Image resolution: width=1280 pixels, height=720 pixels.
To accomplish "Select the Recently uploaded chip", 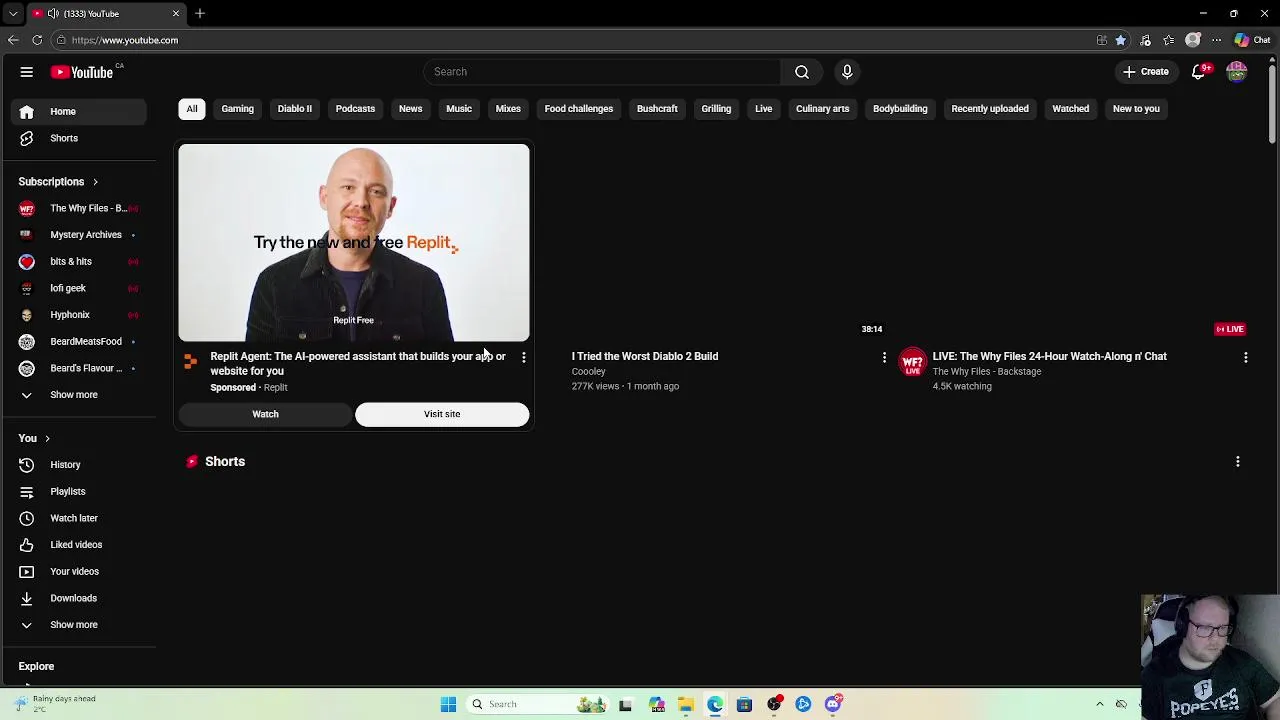I will click(x=990, y=109).
